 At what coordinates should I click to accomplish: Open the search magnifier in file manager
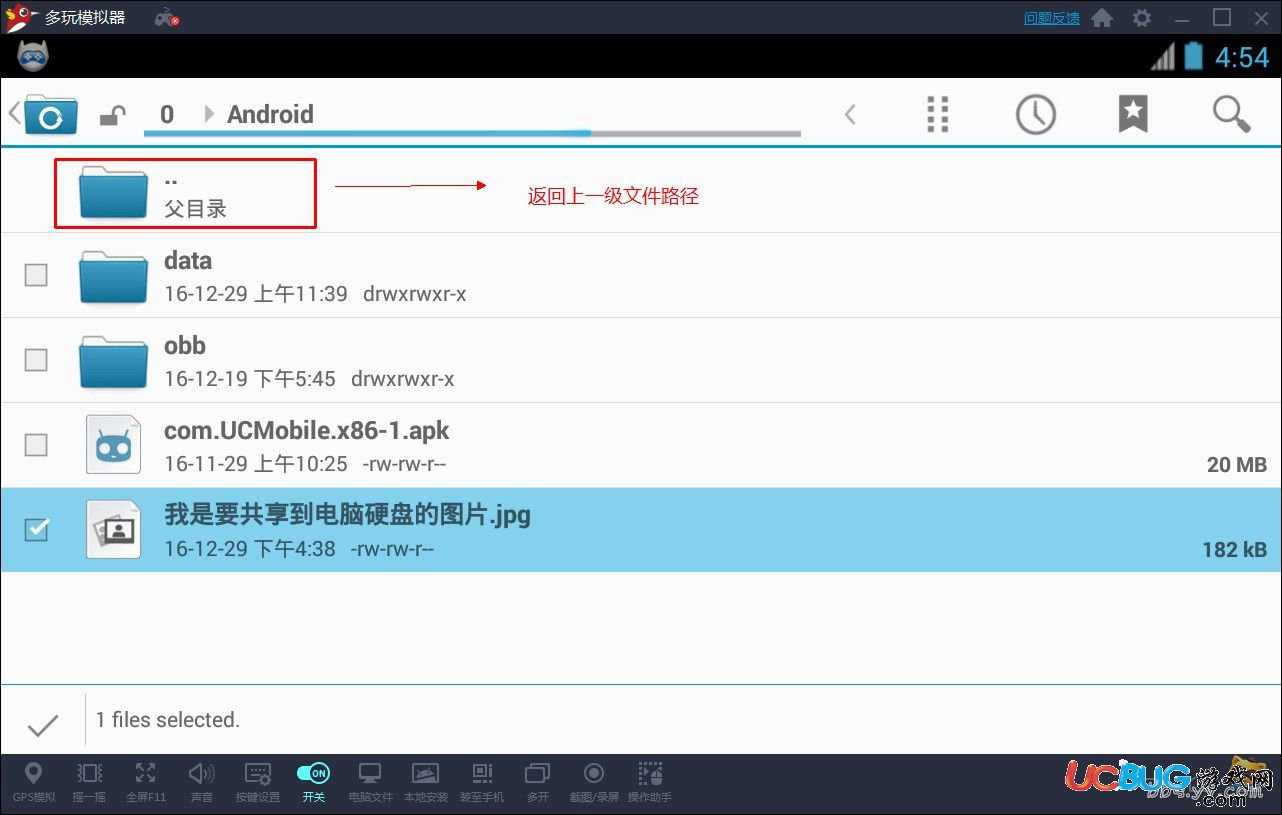[x=1231, y=114]
